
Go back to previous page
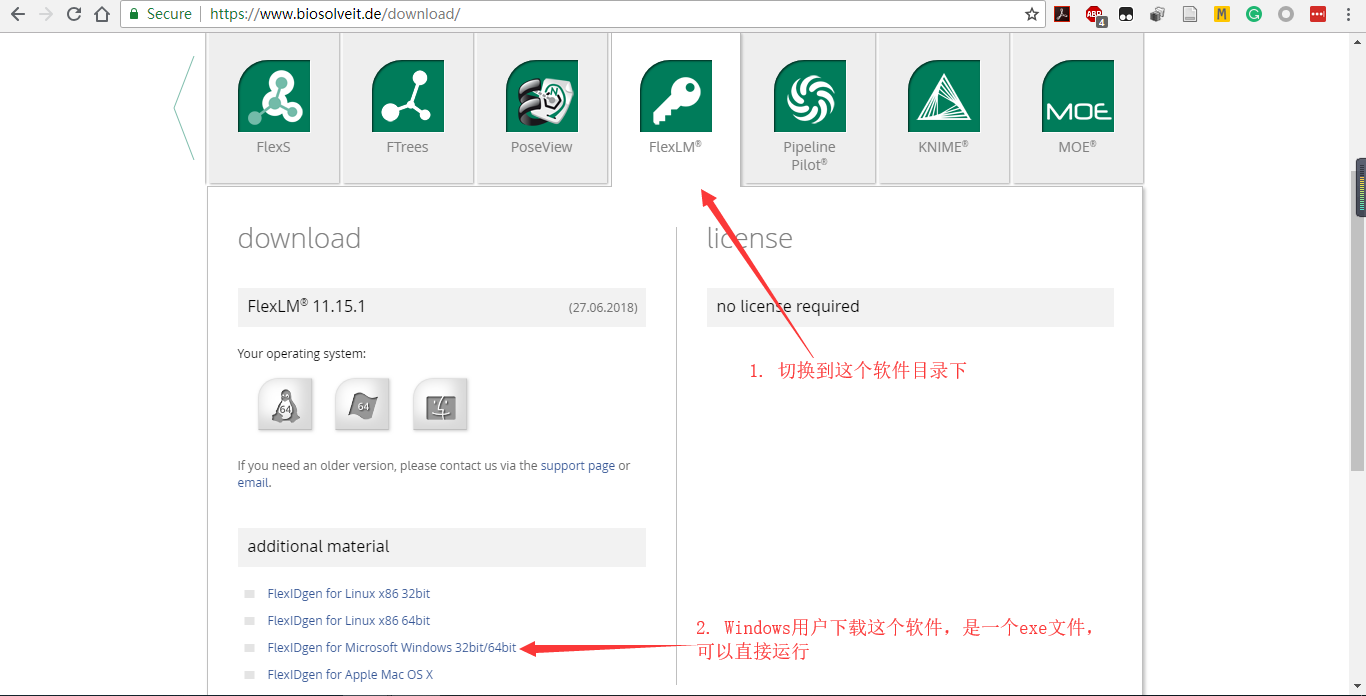17,14
